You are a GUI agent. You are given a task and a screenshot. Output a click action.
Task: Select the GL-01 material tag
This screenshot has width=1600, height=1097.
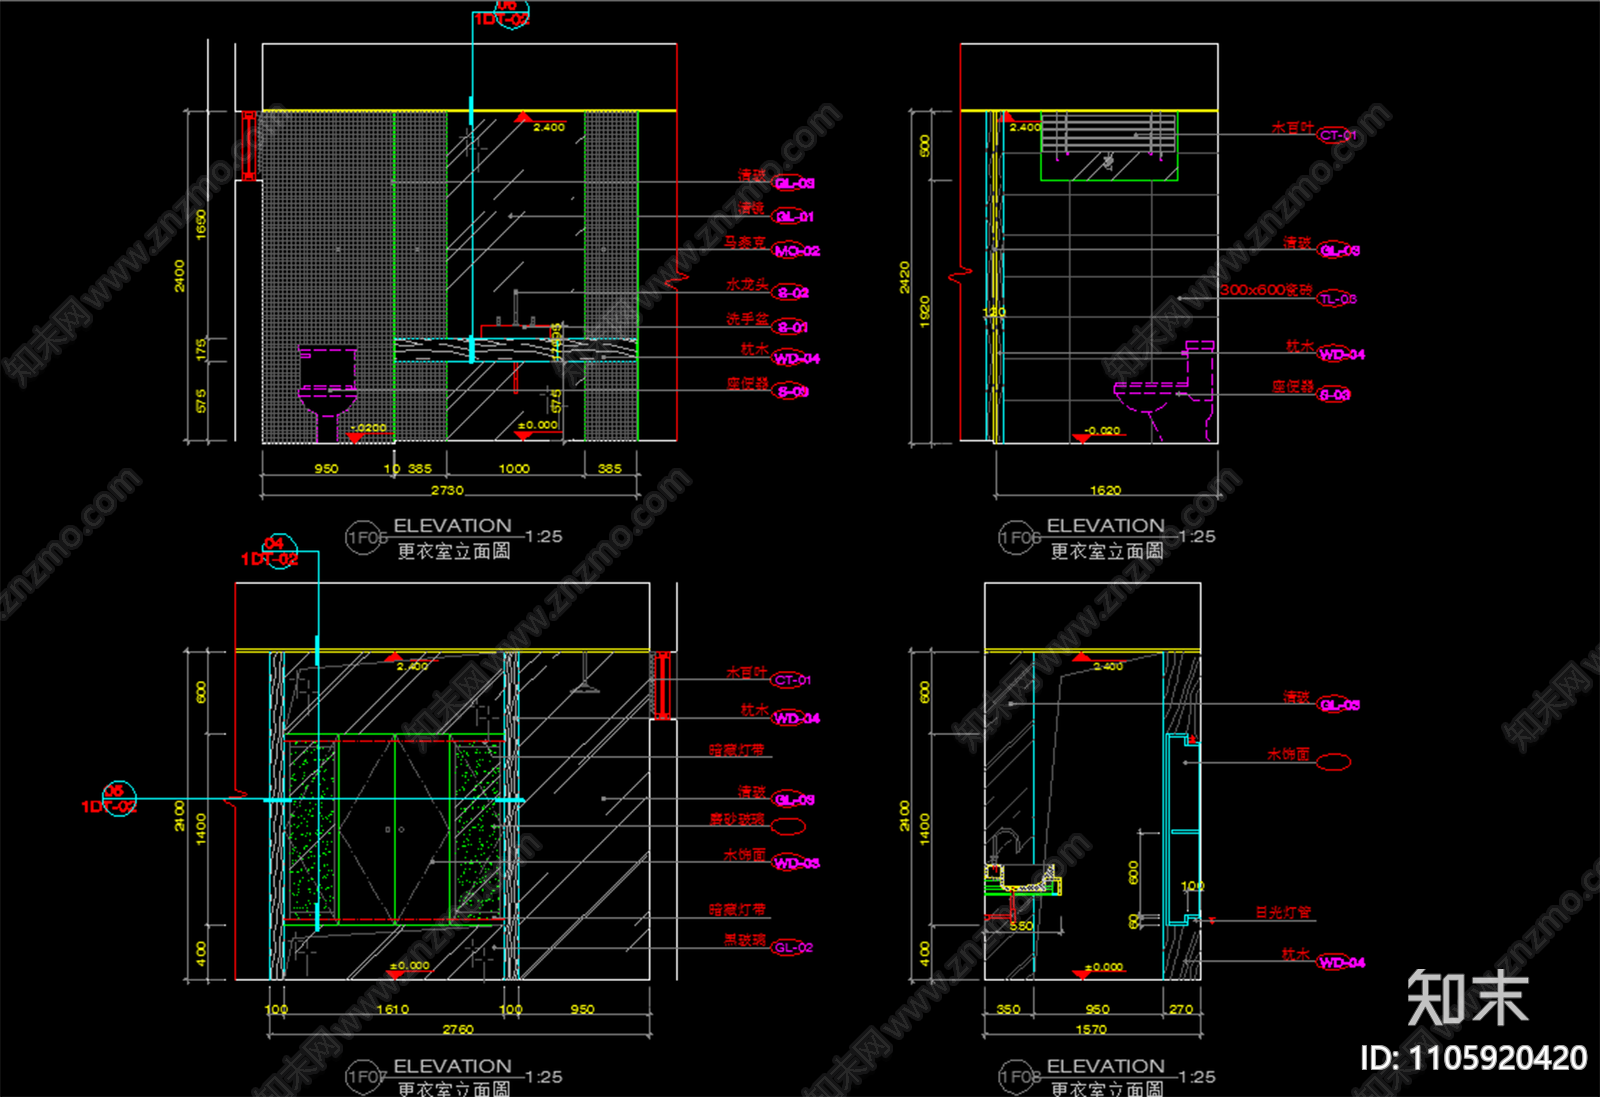[x=794, y=216]
